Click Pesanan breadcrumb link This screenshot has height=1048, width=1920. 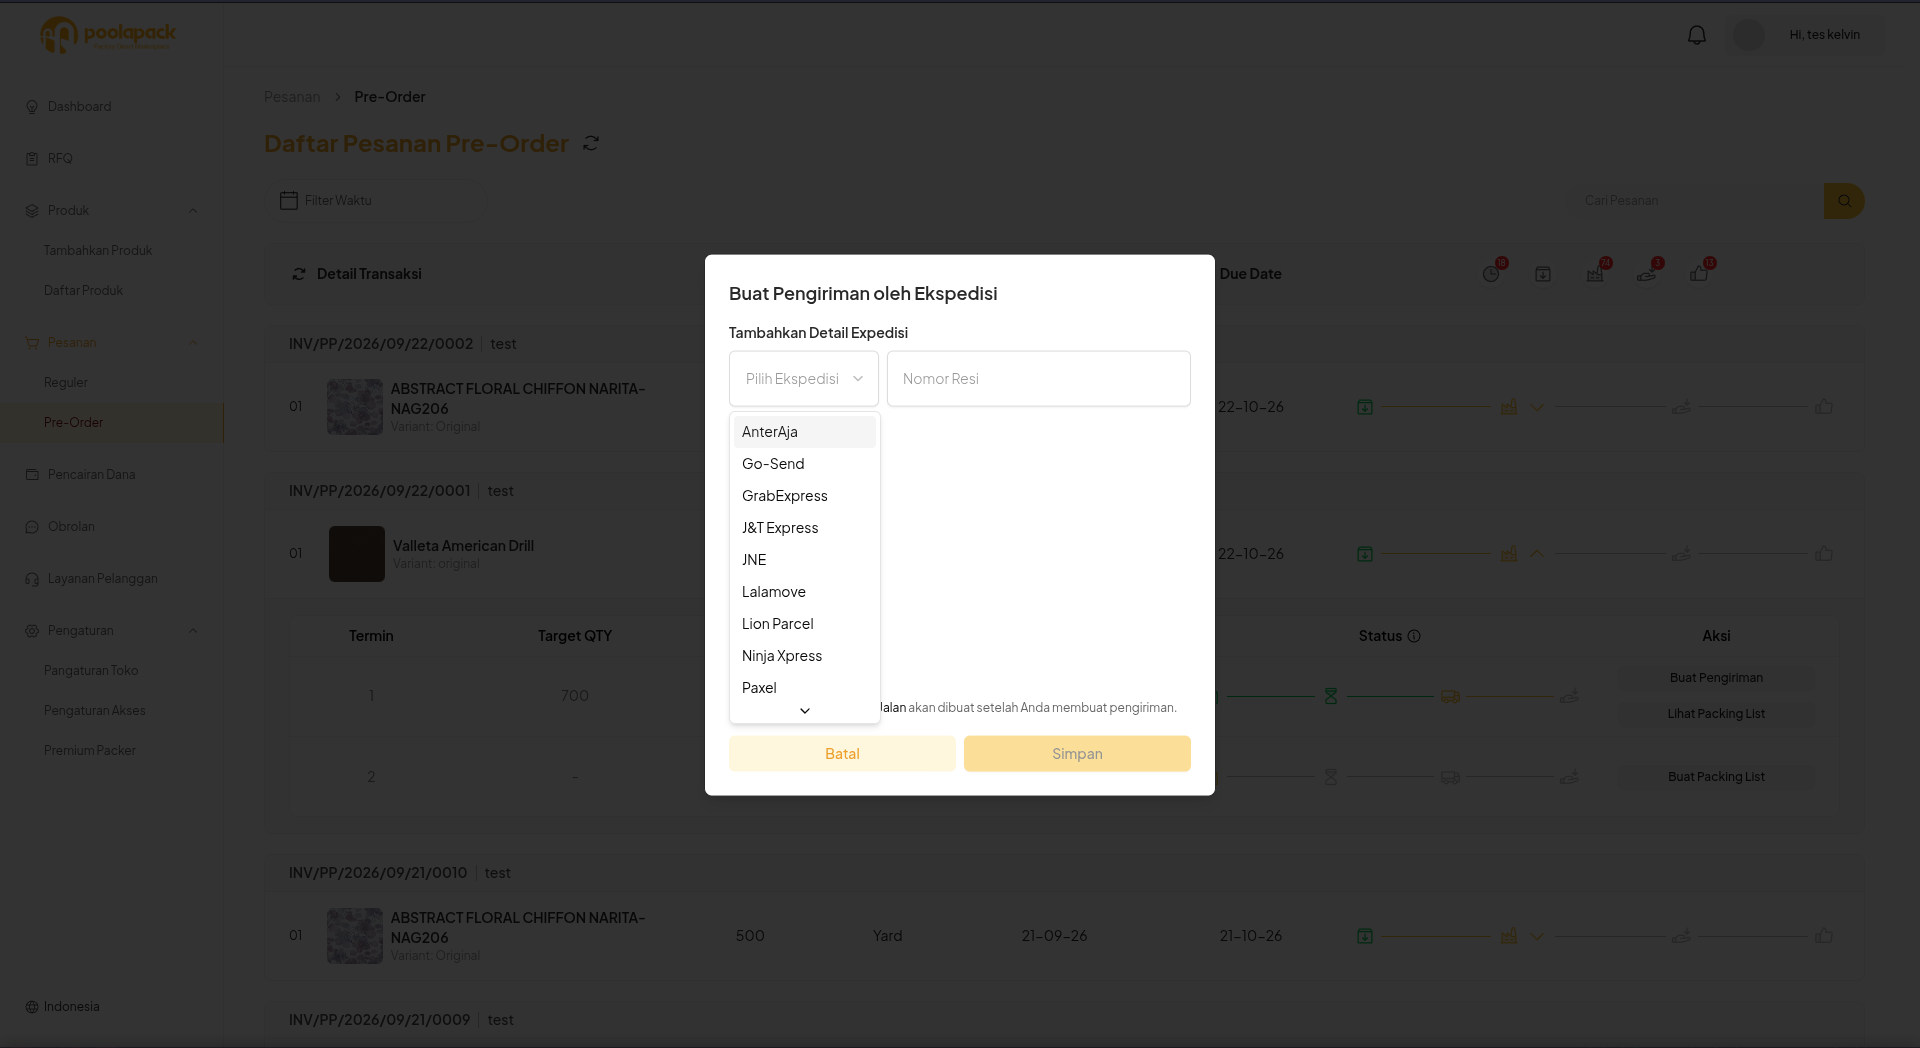pyautogui.click(x=292, y=97)
